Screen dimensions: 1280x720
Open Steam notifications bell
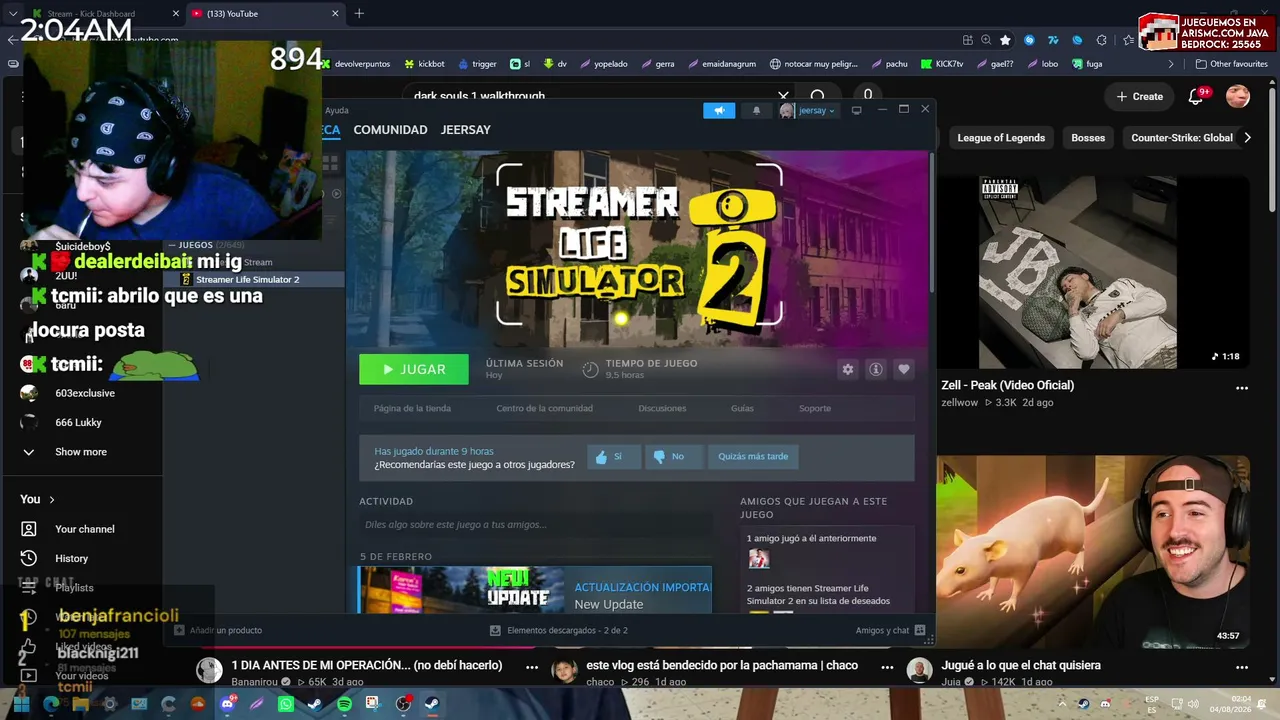(756, 110)
